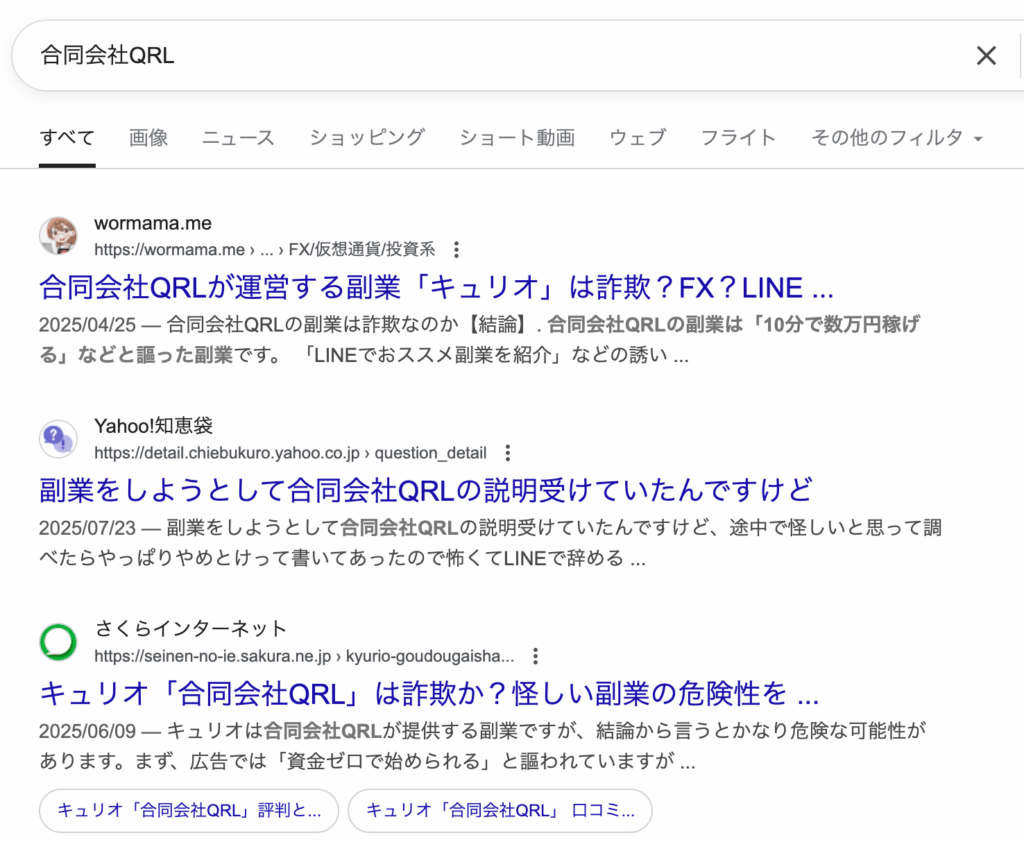Switch to the 画像 tab
Viewport: 1024px width, 842px height.
pyautogui.click(x=148, y=138)
